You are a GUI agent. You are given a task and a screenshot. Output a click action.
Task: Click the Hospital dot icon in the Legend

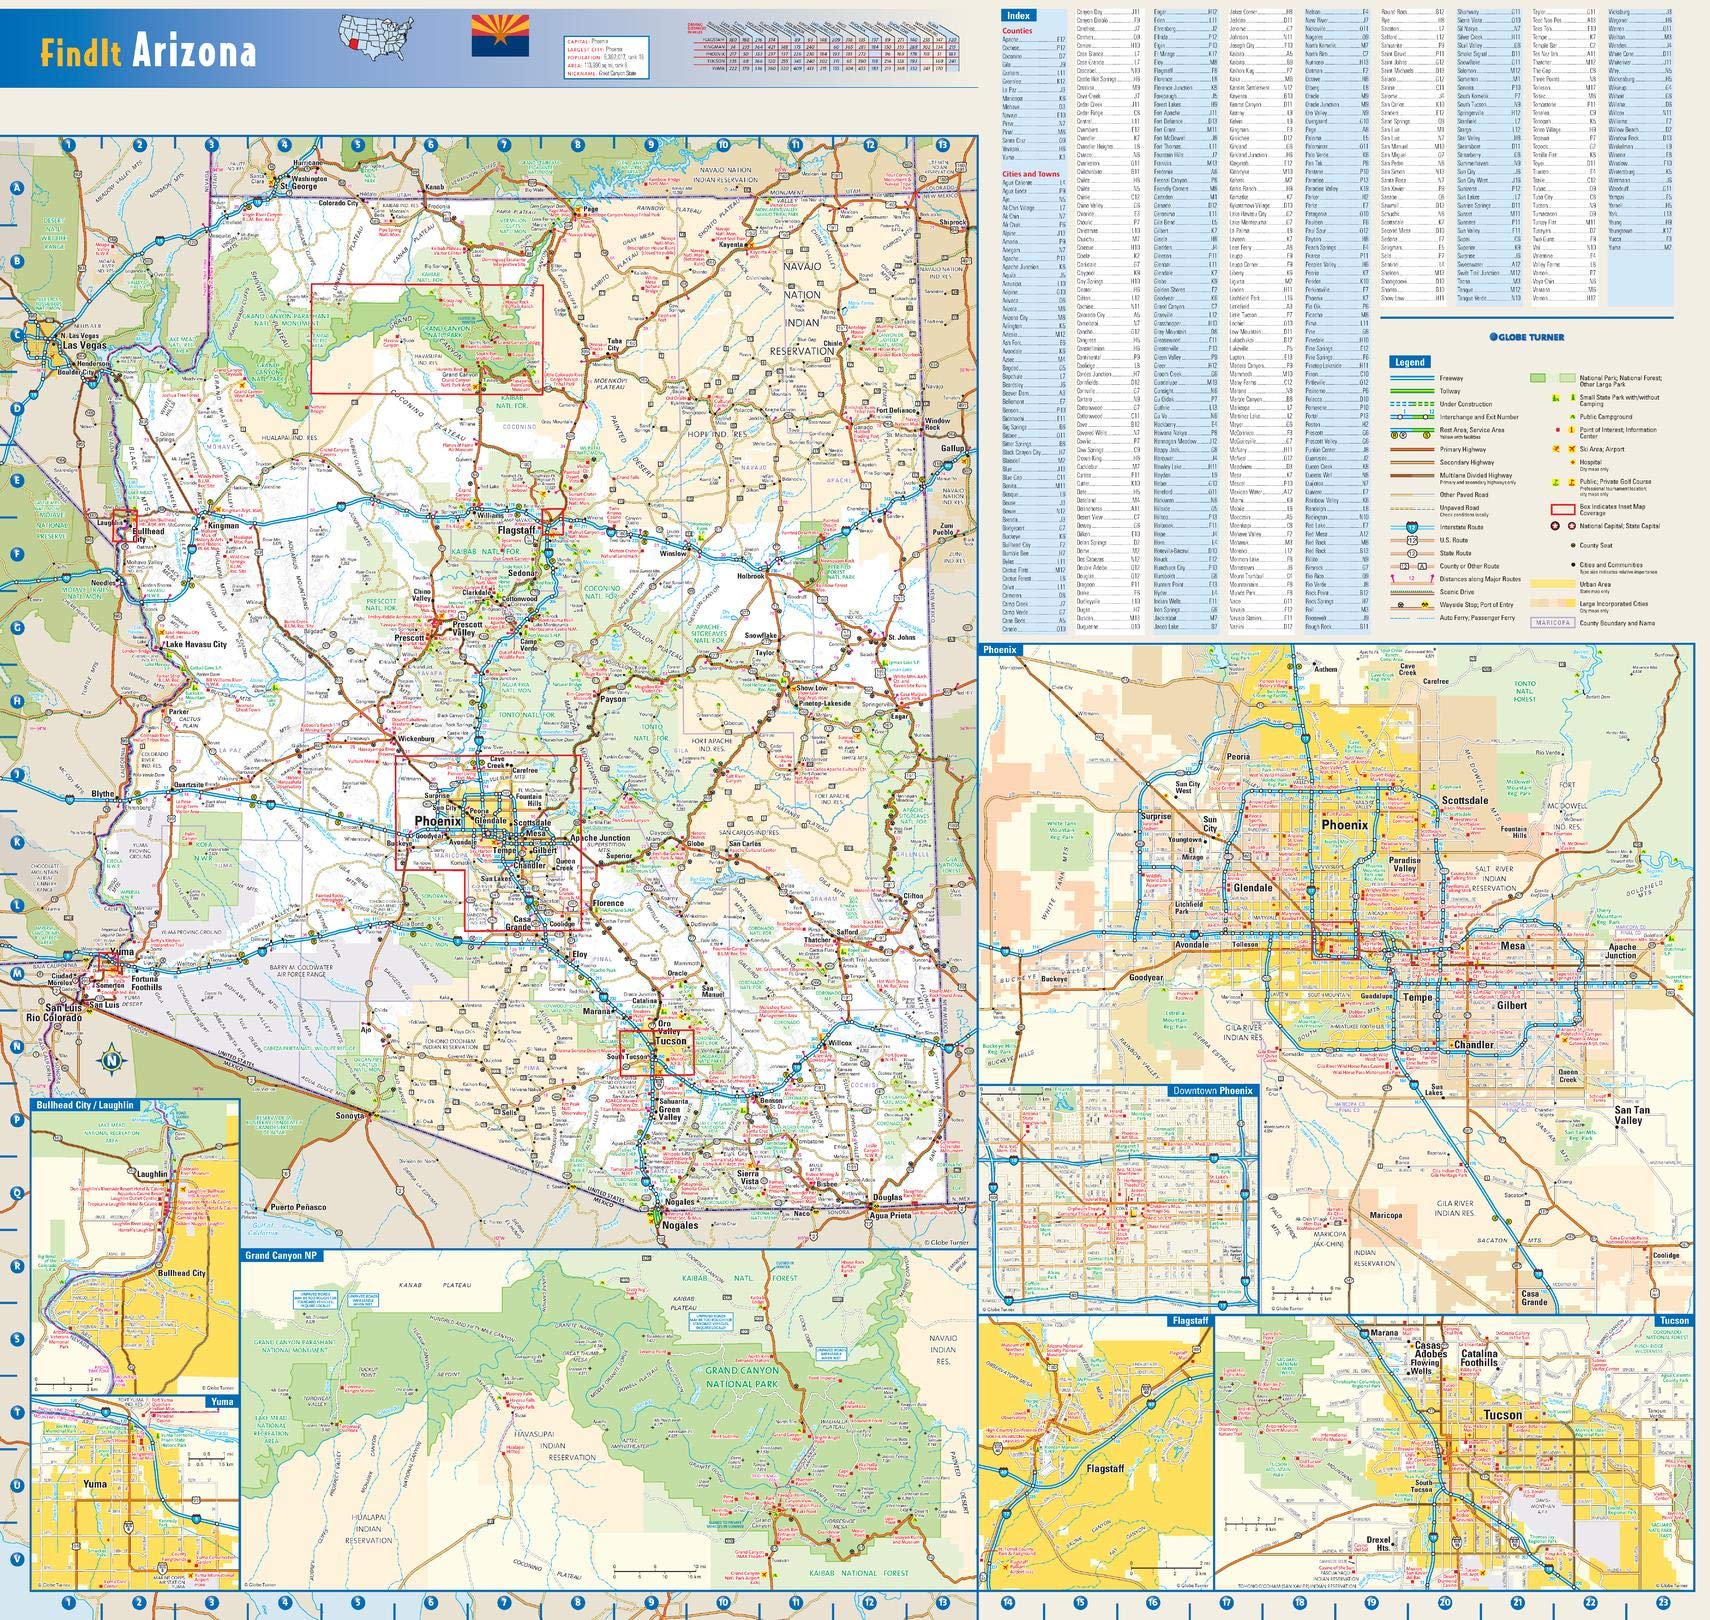pos(1572,462)
